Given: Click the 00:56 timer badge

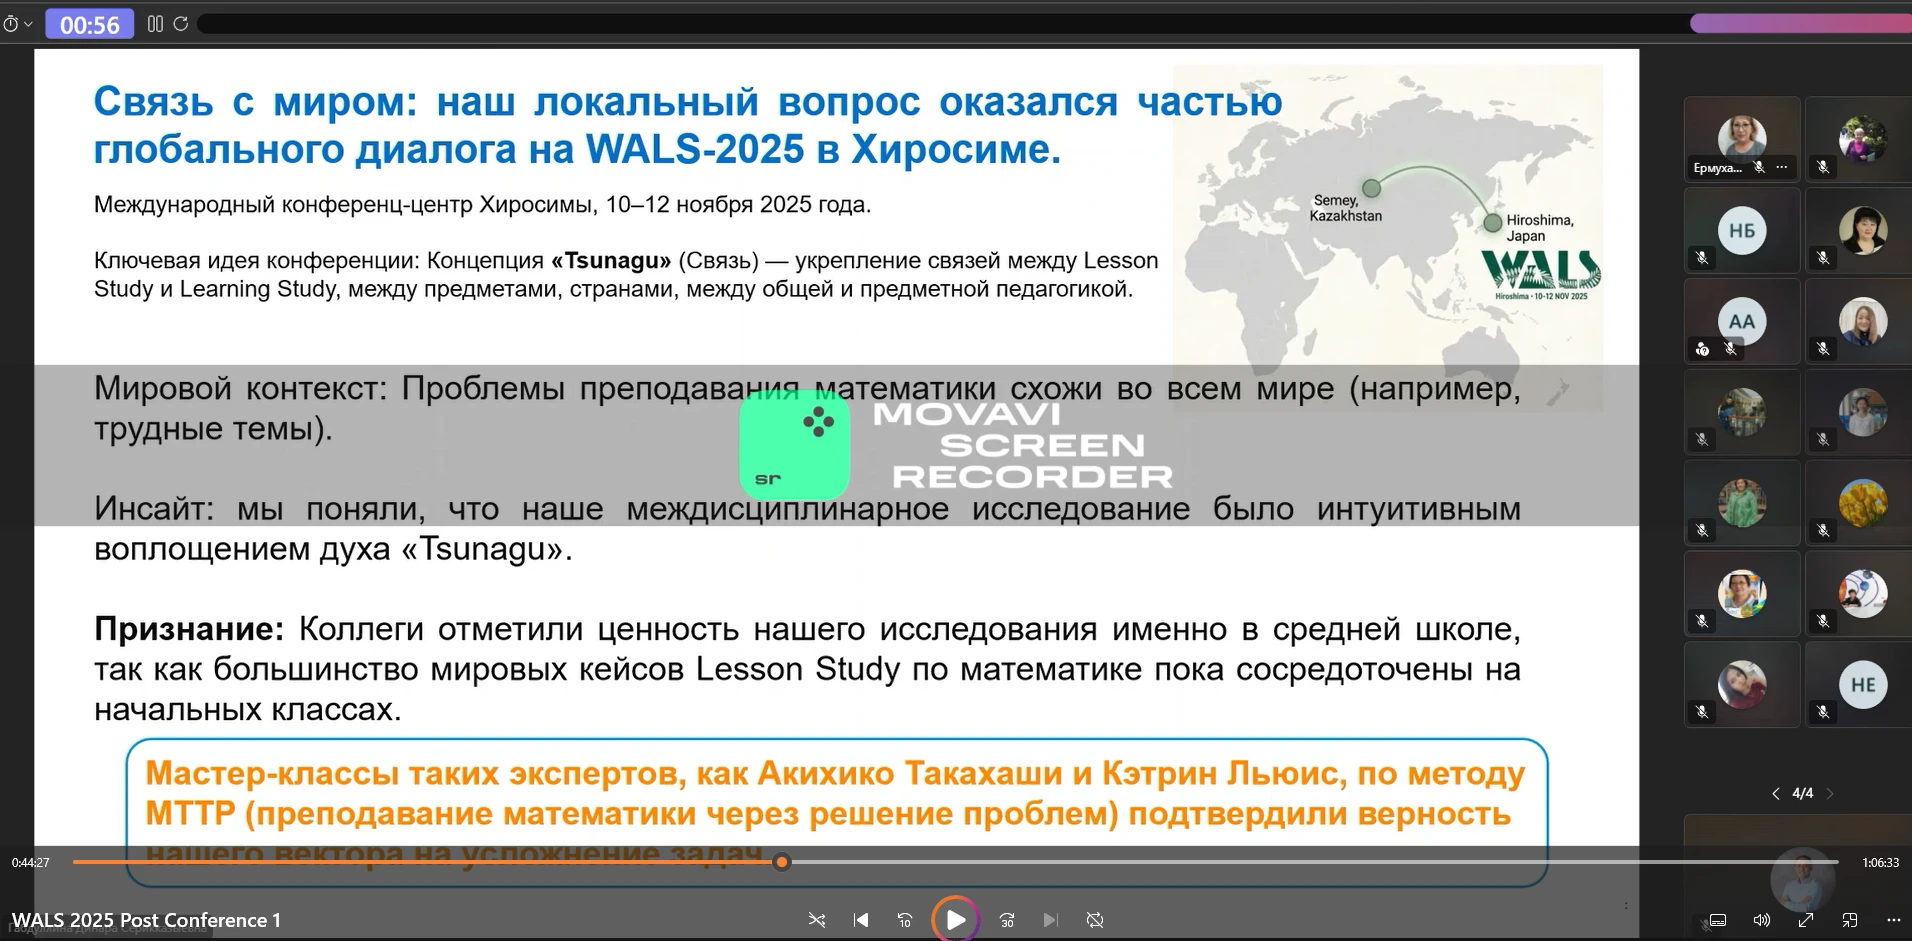Looking at the screenshot, I should click(x=90, y=24).
